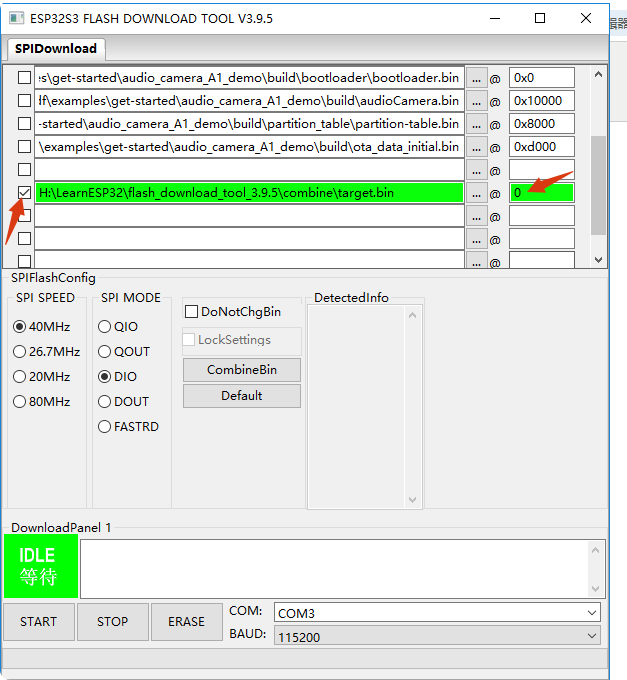Click download log scrollbar up arrow
The image size is (627, 680).
point(595,550)
